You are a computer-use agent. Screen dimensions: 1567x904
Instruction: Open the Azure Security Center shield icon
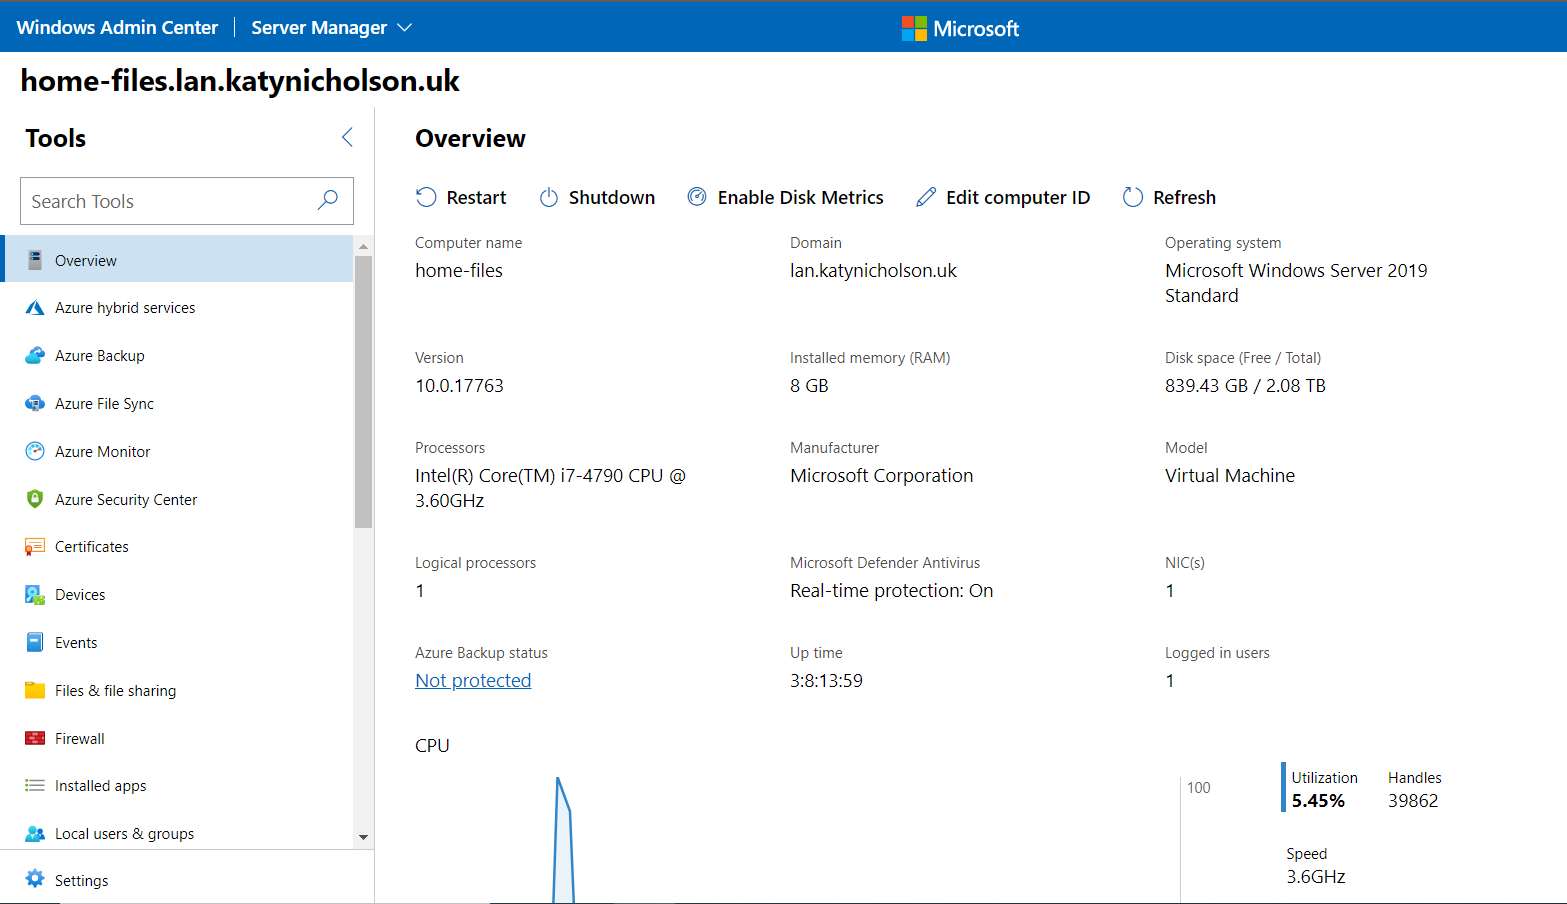[x=35, y=499]
